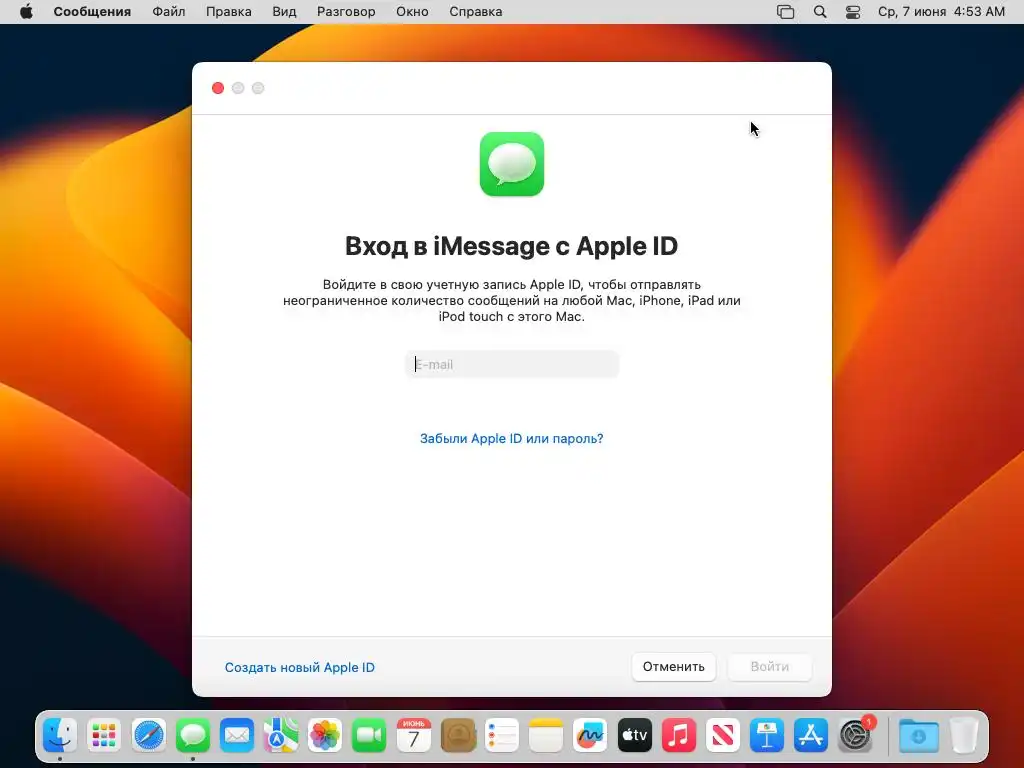Click the Войти button

[x=770, y=667]
